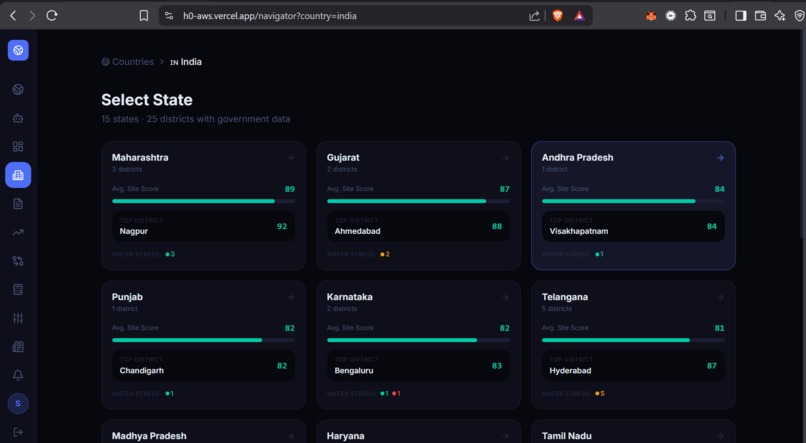Toggle the browser sidebar panel icon

tap(741, 16)
